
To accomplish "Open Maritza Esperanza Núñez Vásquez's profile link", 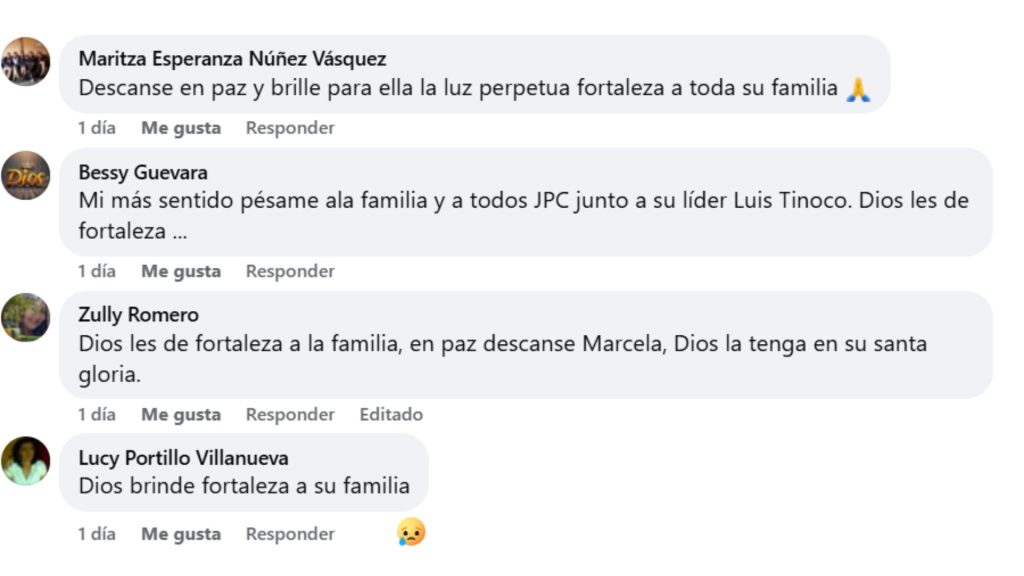I will pyautogui.click(x=232, y=58).
